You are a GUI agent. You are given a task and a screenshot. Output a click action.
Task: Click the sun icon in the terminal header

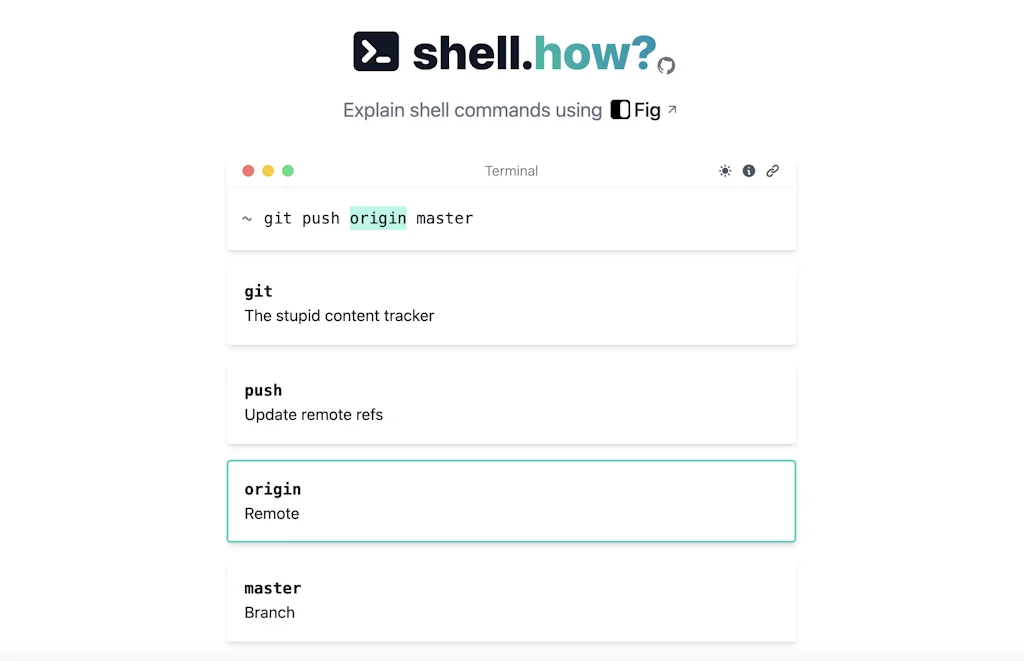(725, 171)
